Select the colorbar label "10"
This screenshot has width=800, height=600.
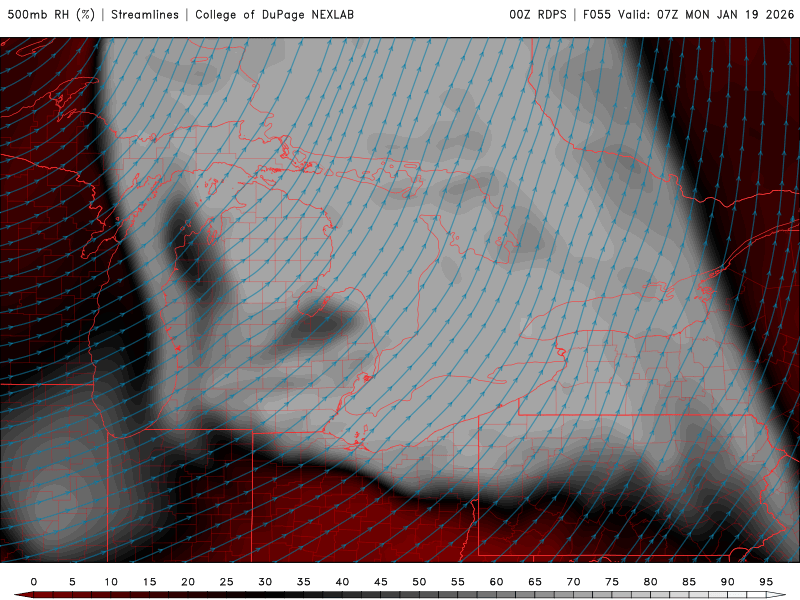(x=111, y=582)
